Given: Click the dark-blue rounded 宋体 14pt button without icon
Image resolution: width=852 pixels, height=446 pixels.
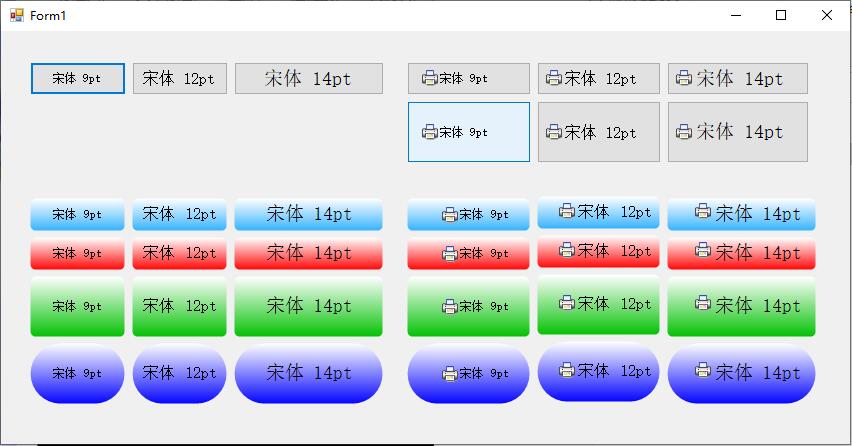Looking at the screenshot, I should click(308, 374).
